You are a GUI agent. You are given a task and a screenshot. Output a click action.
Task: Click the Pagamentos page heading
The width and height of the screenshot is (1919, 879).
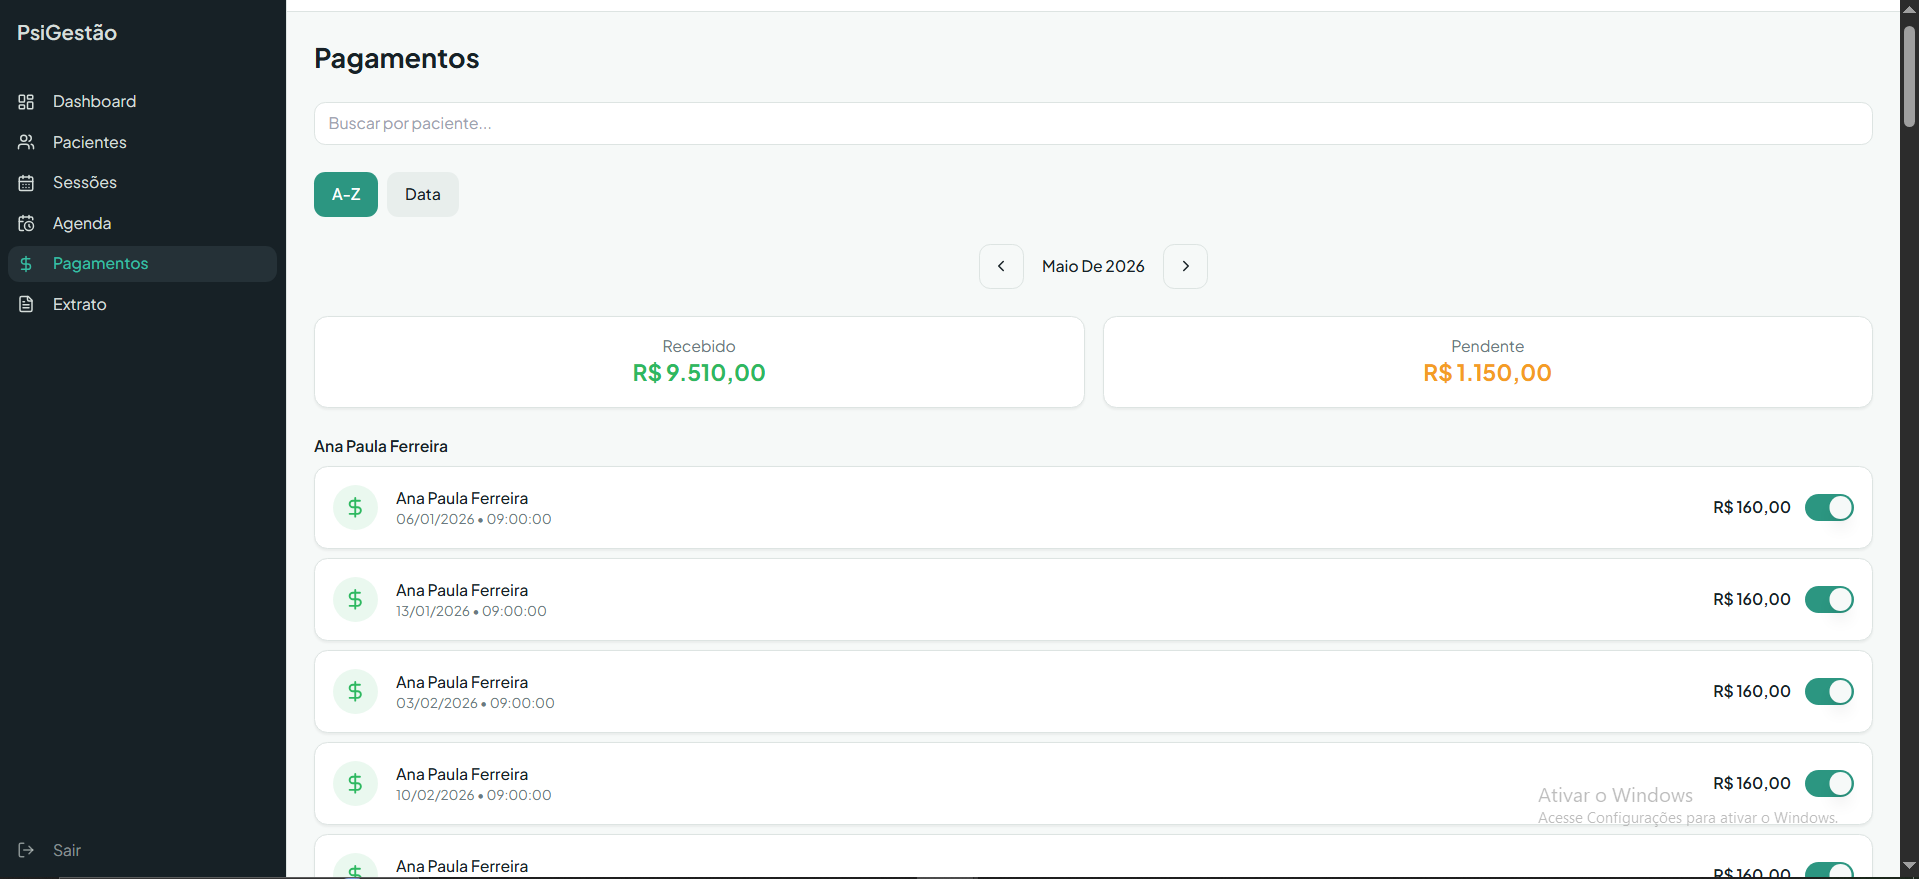coord(397,59)
